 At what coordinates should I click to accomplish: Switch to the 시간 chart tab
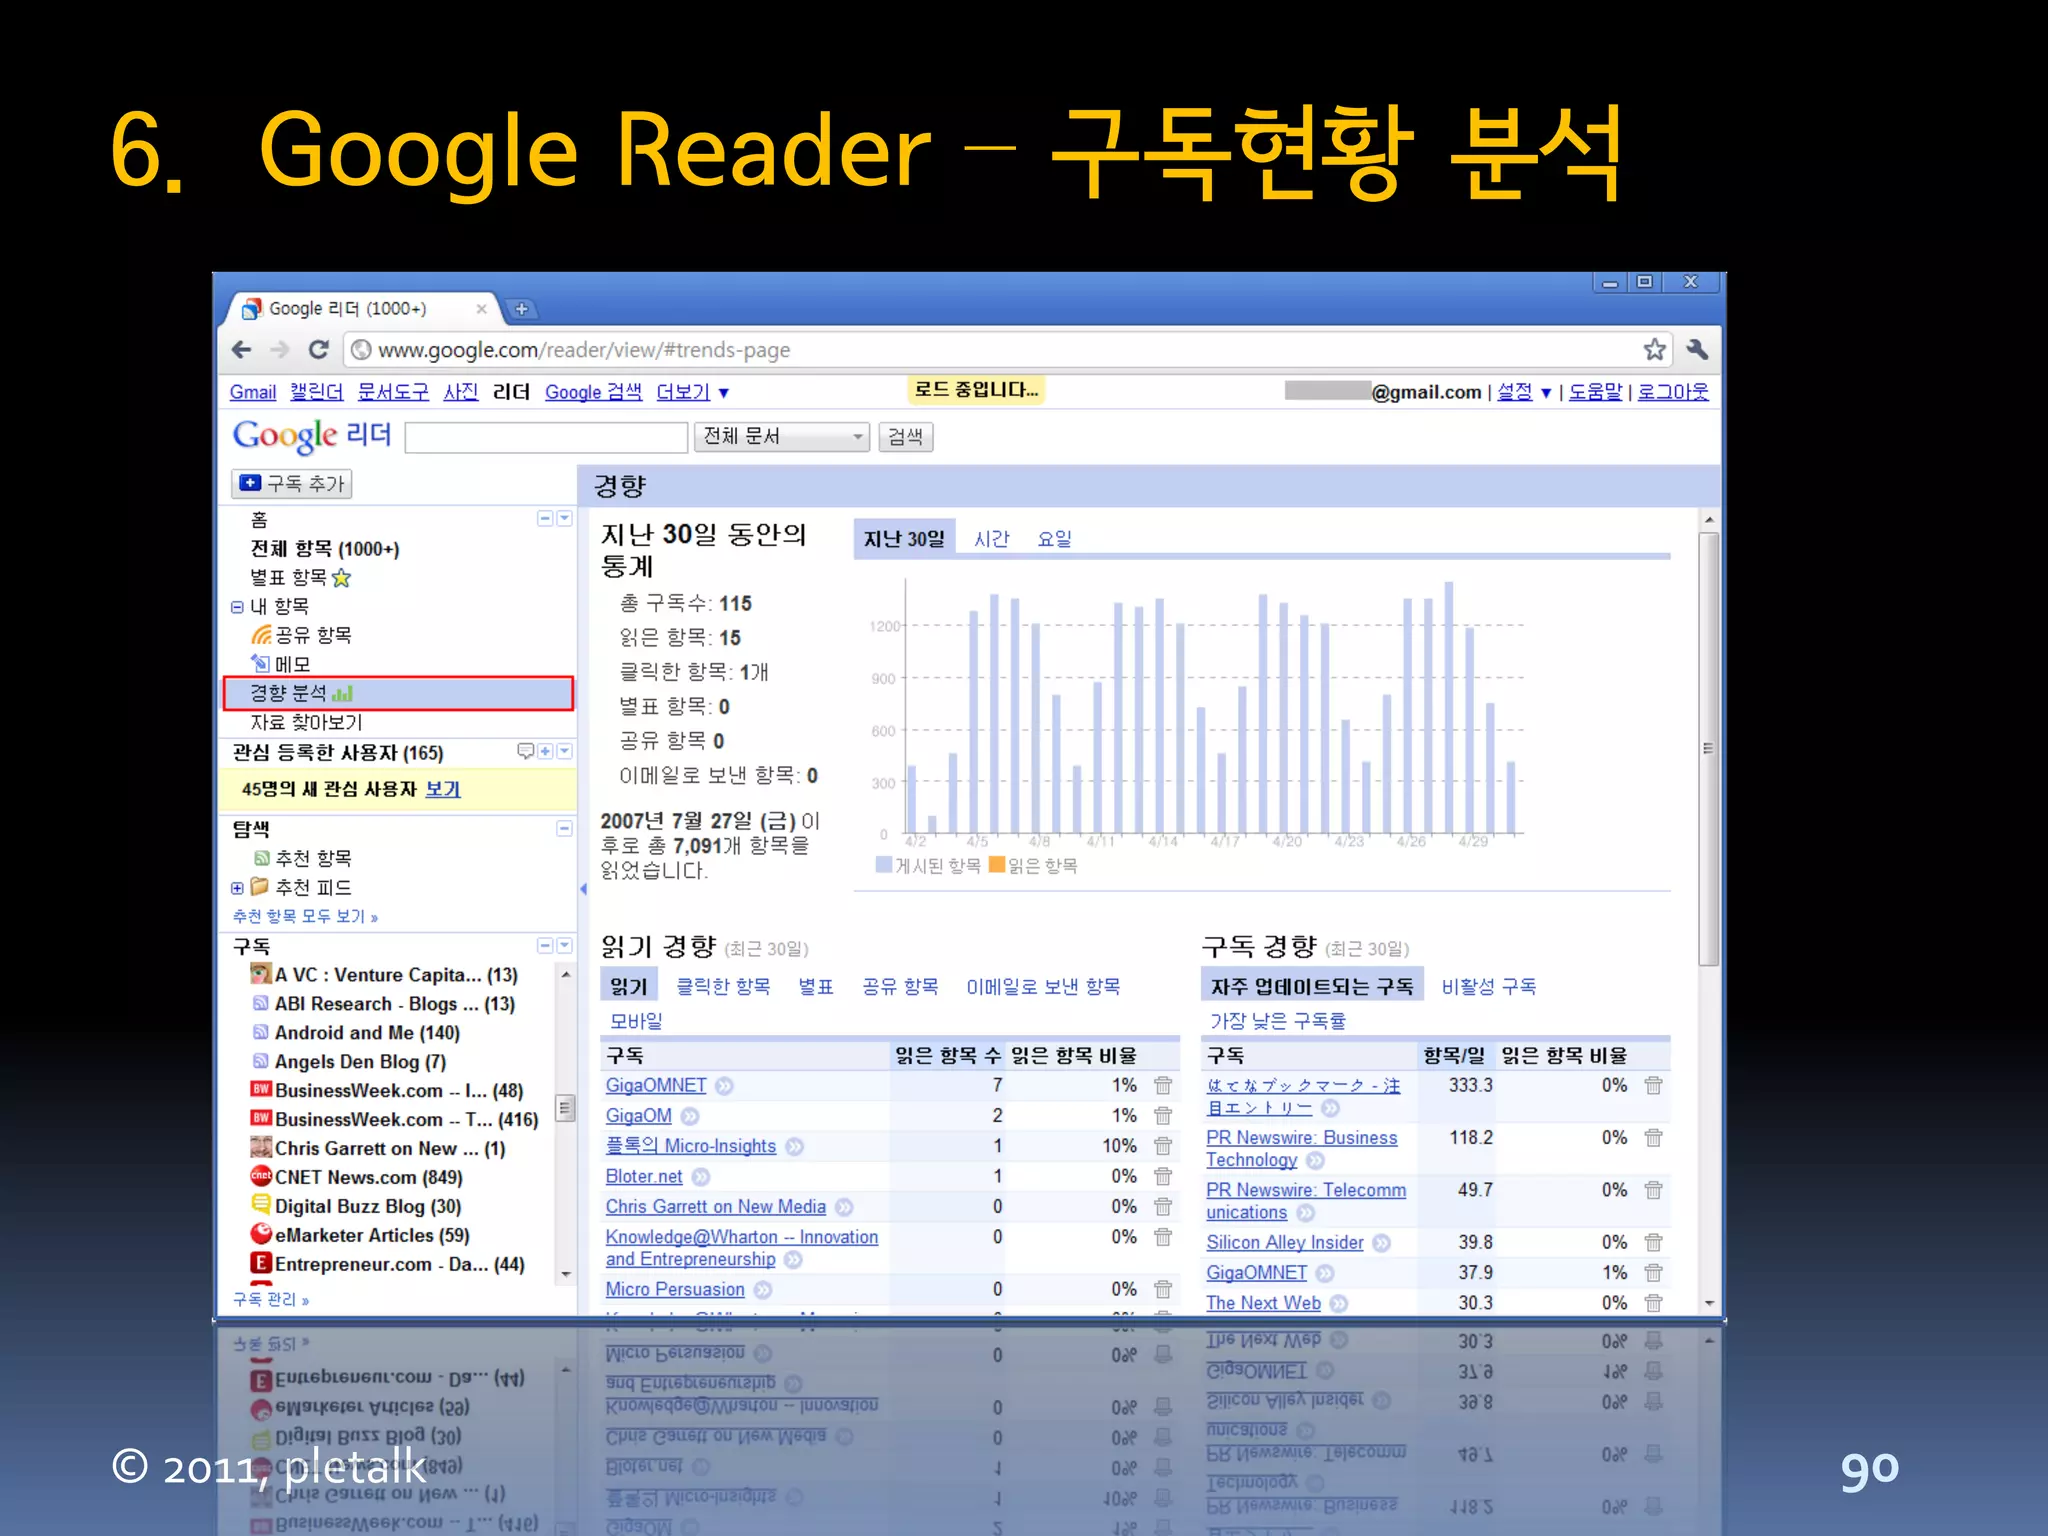coord(992,539)
